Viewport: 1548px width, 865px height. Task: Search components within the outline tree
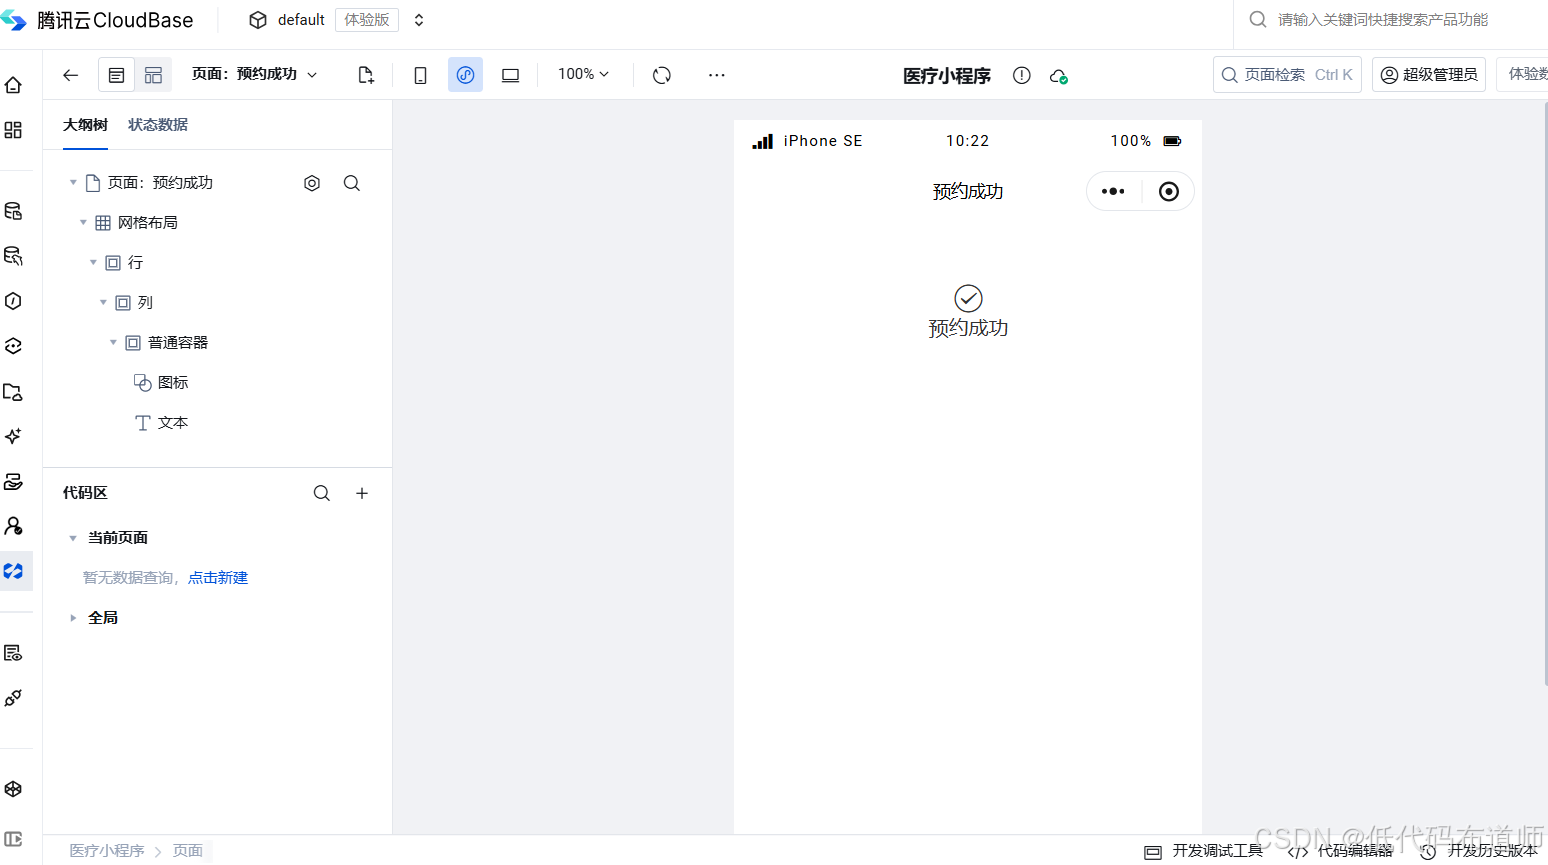click(352, 183)
